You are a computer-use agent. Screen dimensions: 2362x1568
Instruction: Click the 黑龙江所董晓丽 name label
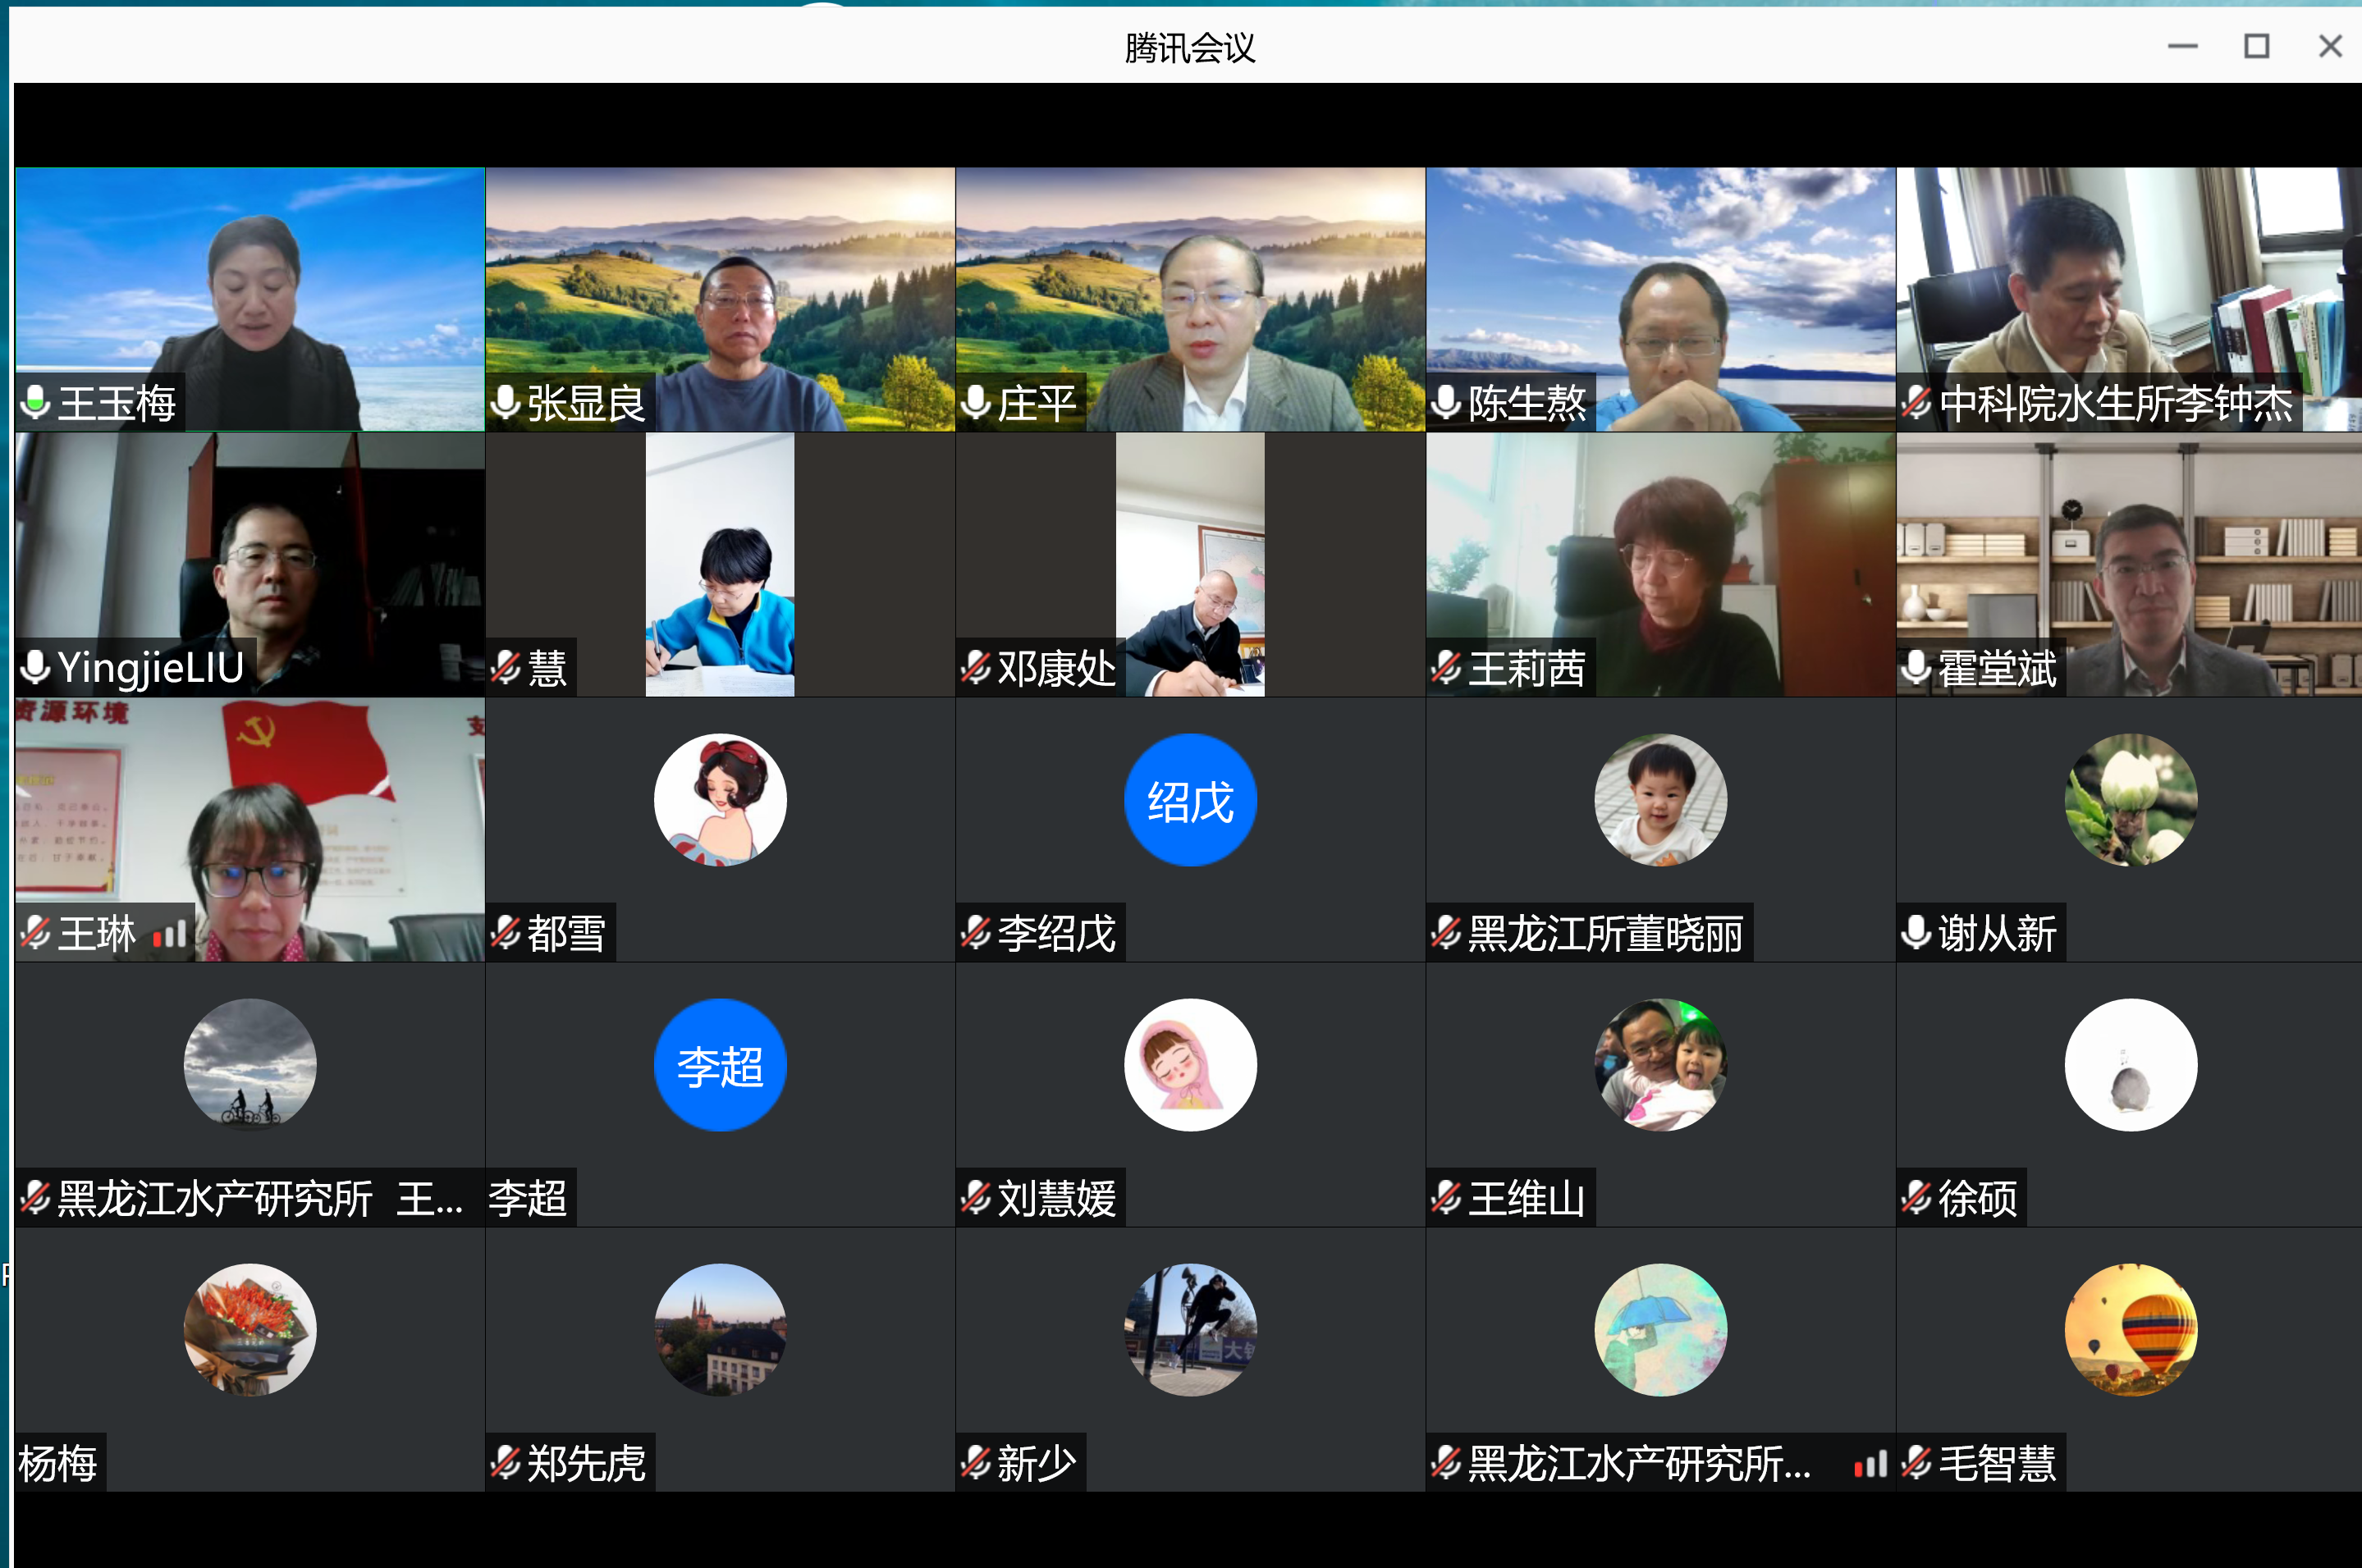pos(1605,934)
